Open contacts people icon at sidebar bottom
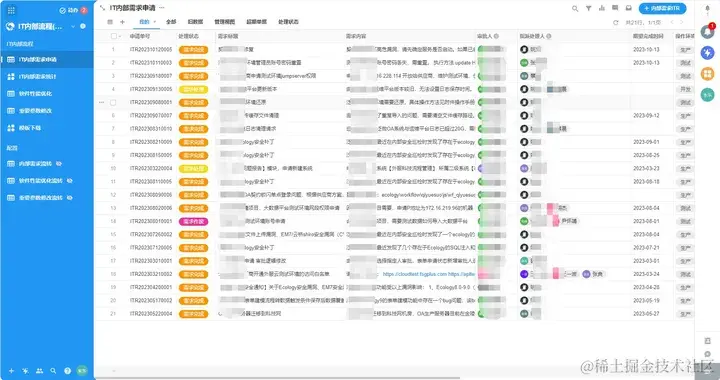Image resolution: width=720 pixels, height=380 pixels. (x=39, y=370)
